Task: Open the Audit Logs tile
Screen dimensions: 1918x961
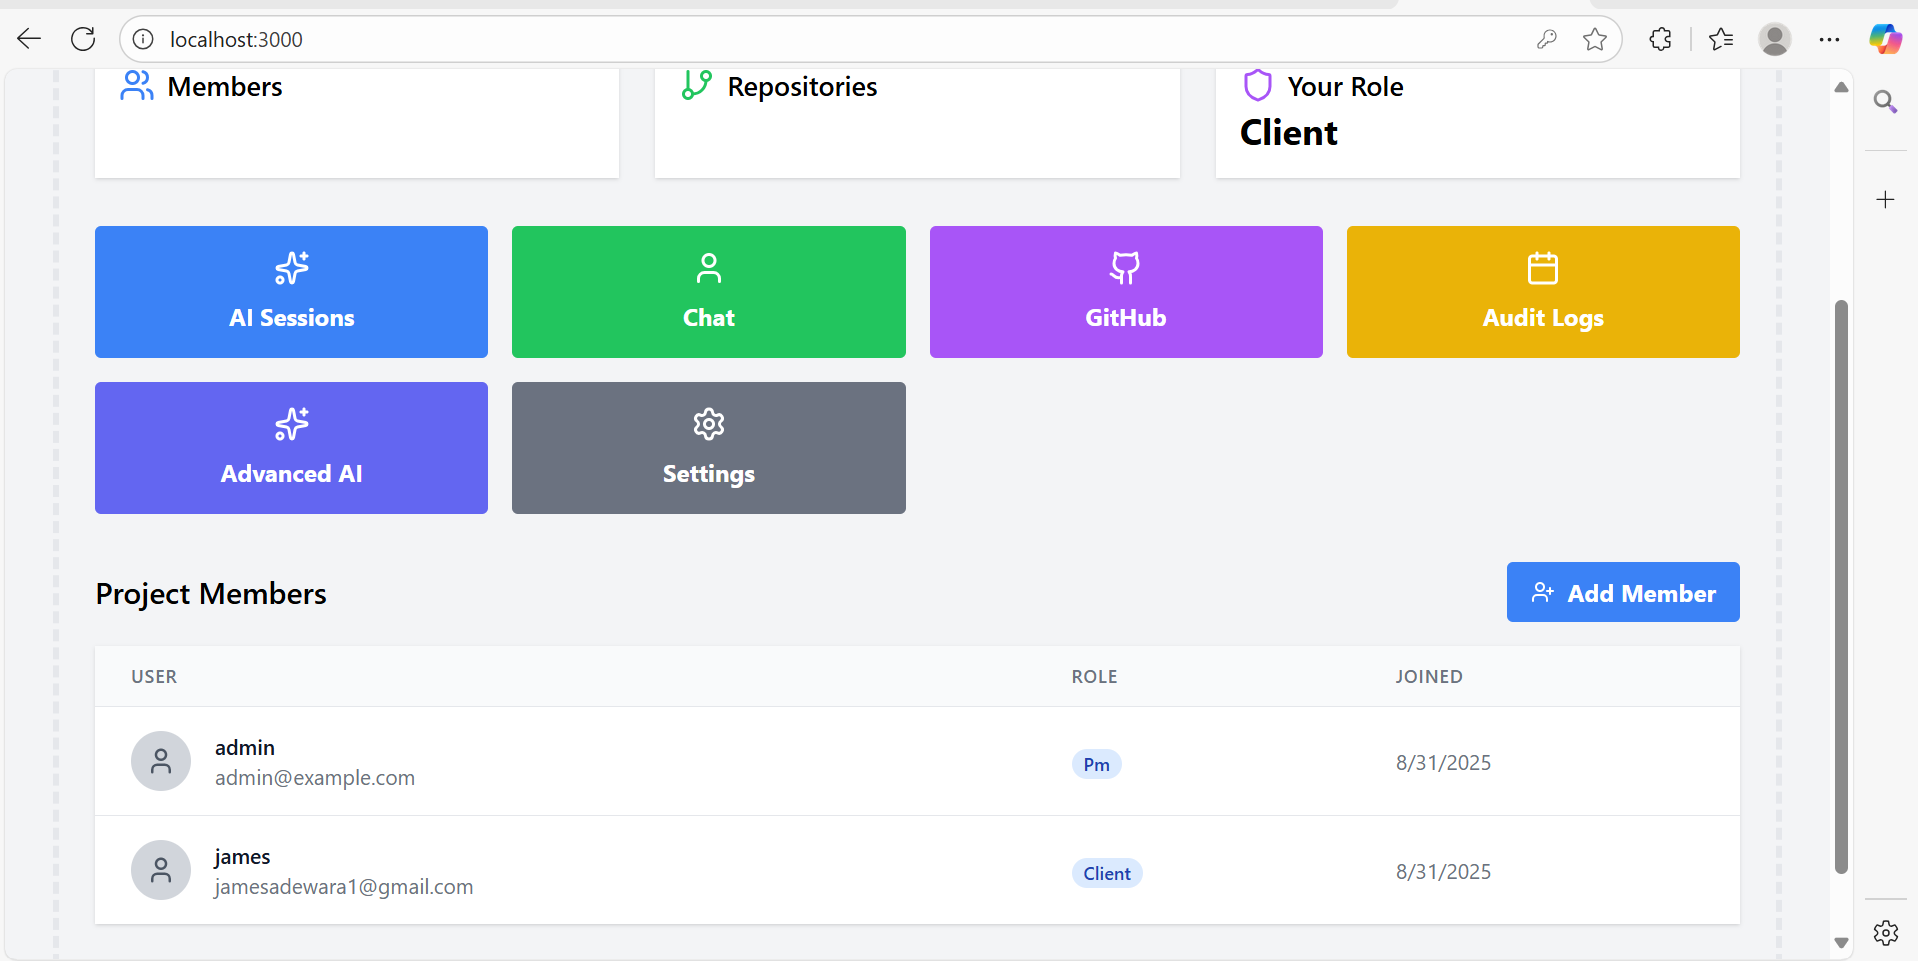Action: point(1542,292)
